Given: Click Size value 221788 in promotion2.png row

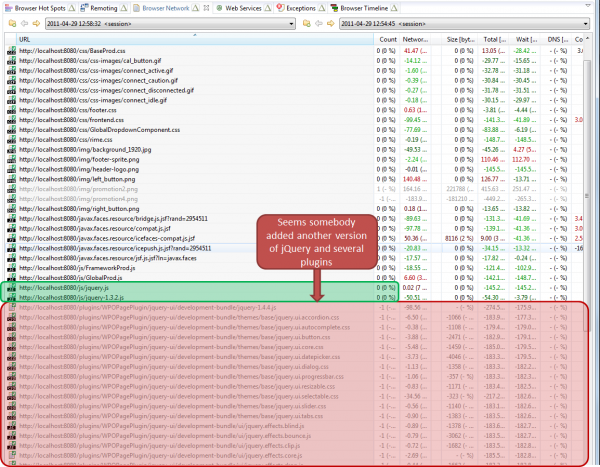Looking at the screenshot, I should coord(460,189).
